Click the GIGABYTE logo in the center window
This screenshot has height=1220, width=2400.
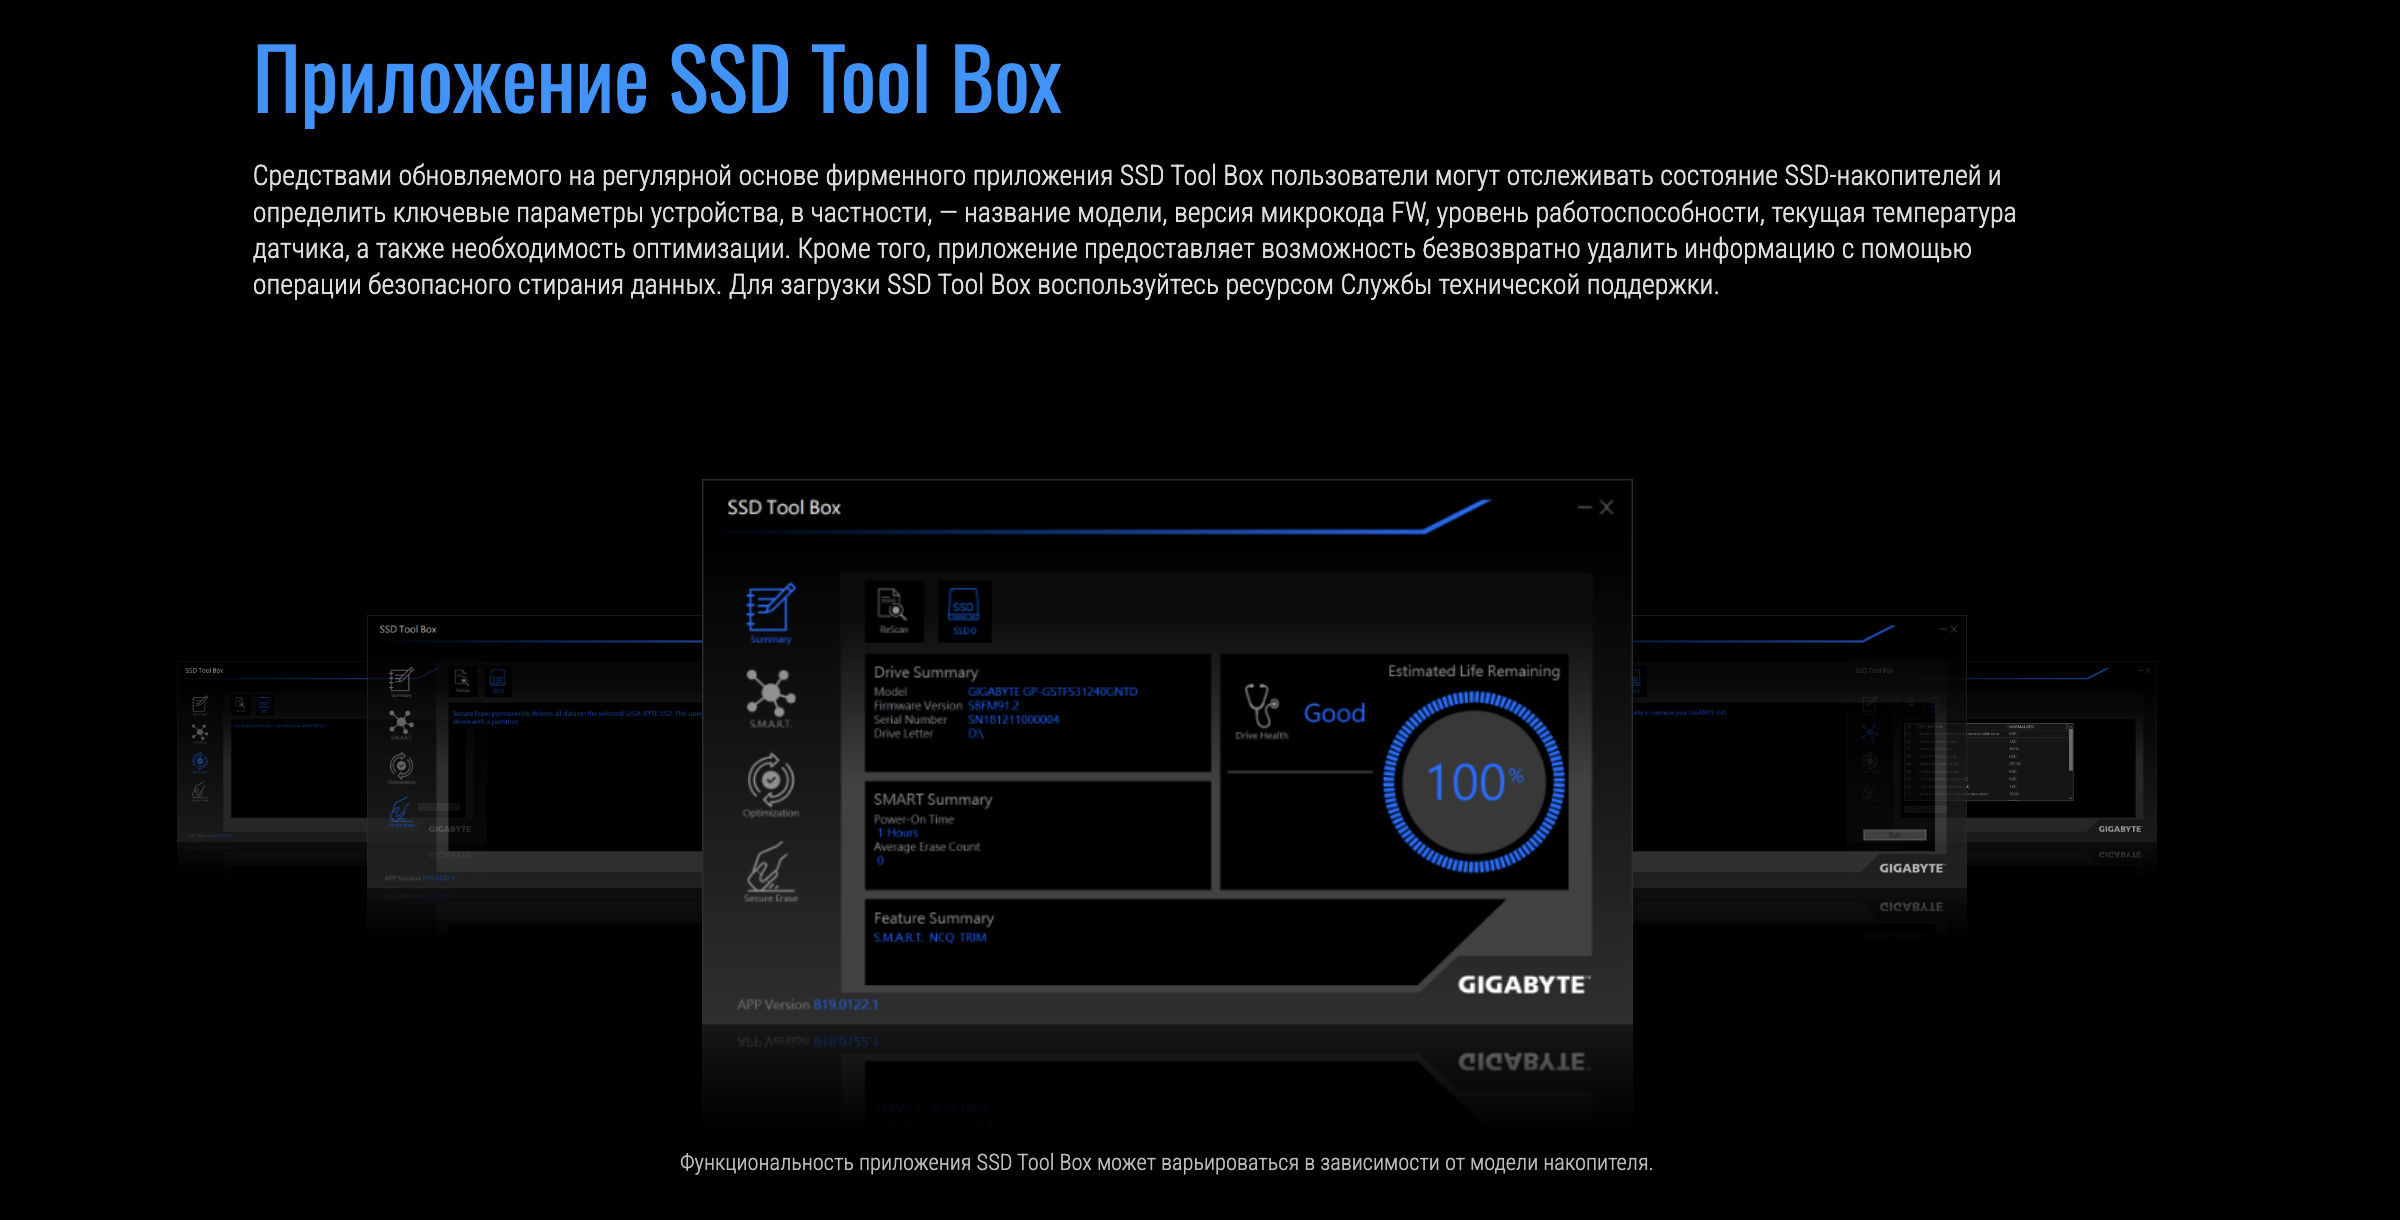(1521, 985)
